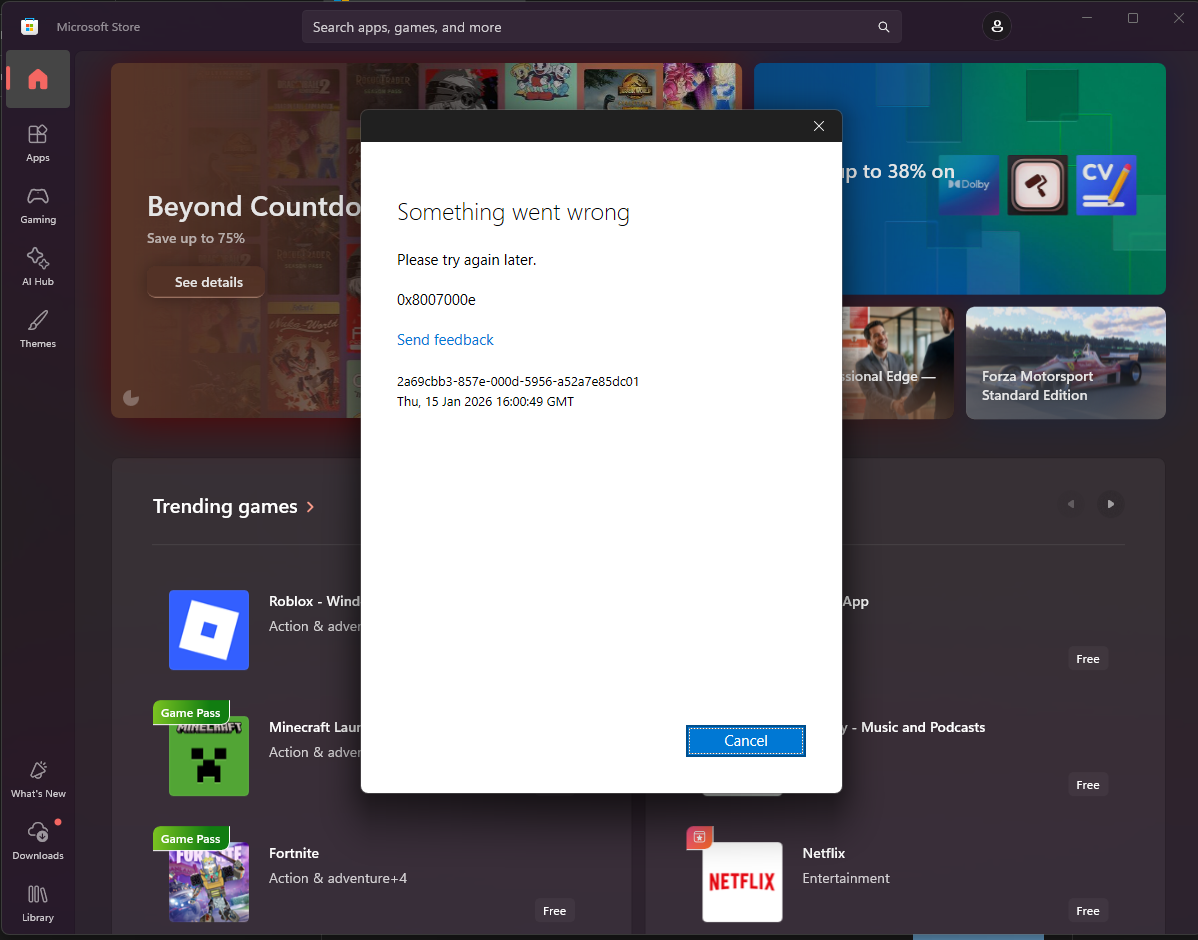Click the Minecraft Launcher icon

click(209, 756)
